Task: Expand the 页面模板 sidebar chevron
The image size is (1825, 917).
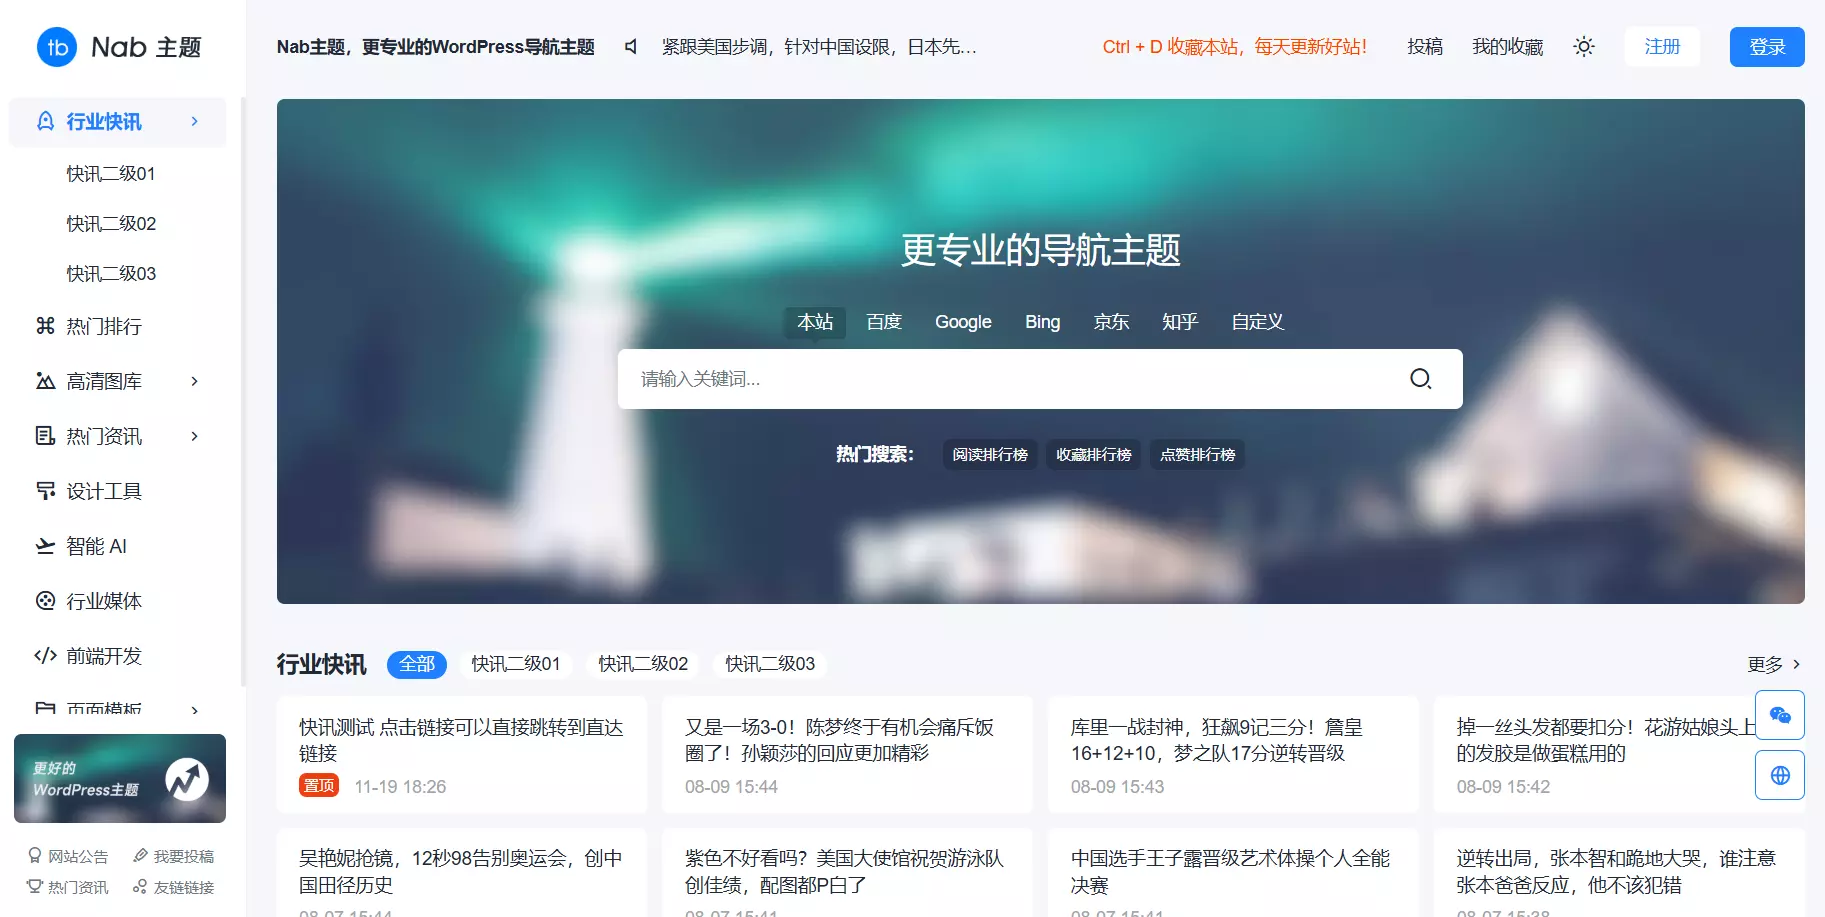Action: 194,710
